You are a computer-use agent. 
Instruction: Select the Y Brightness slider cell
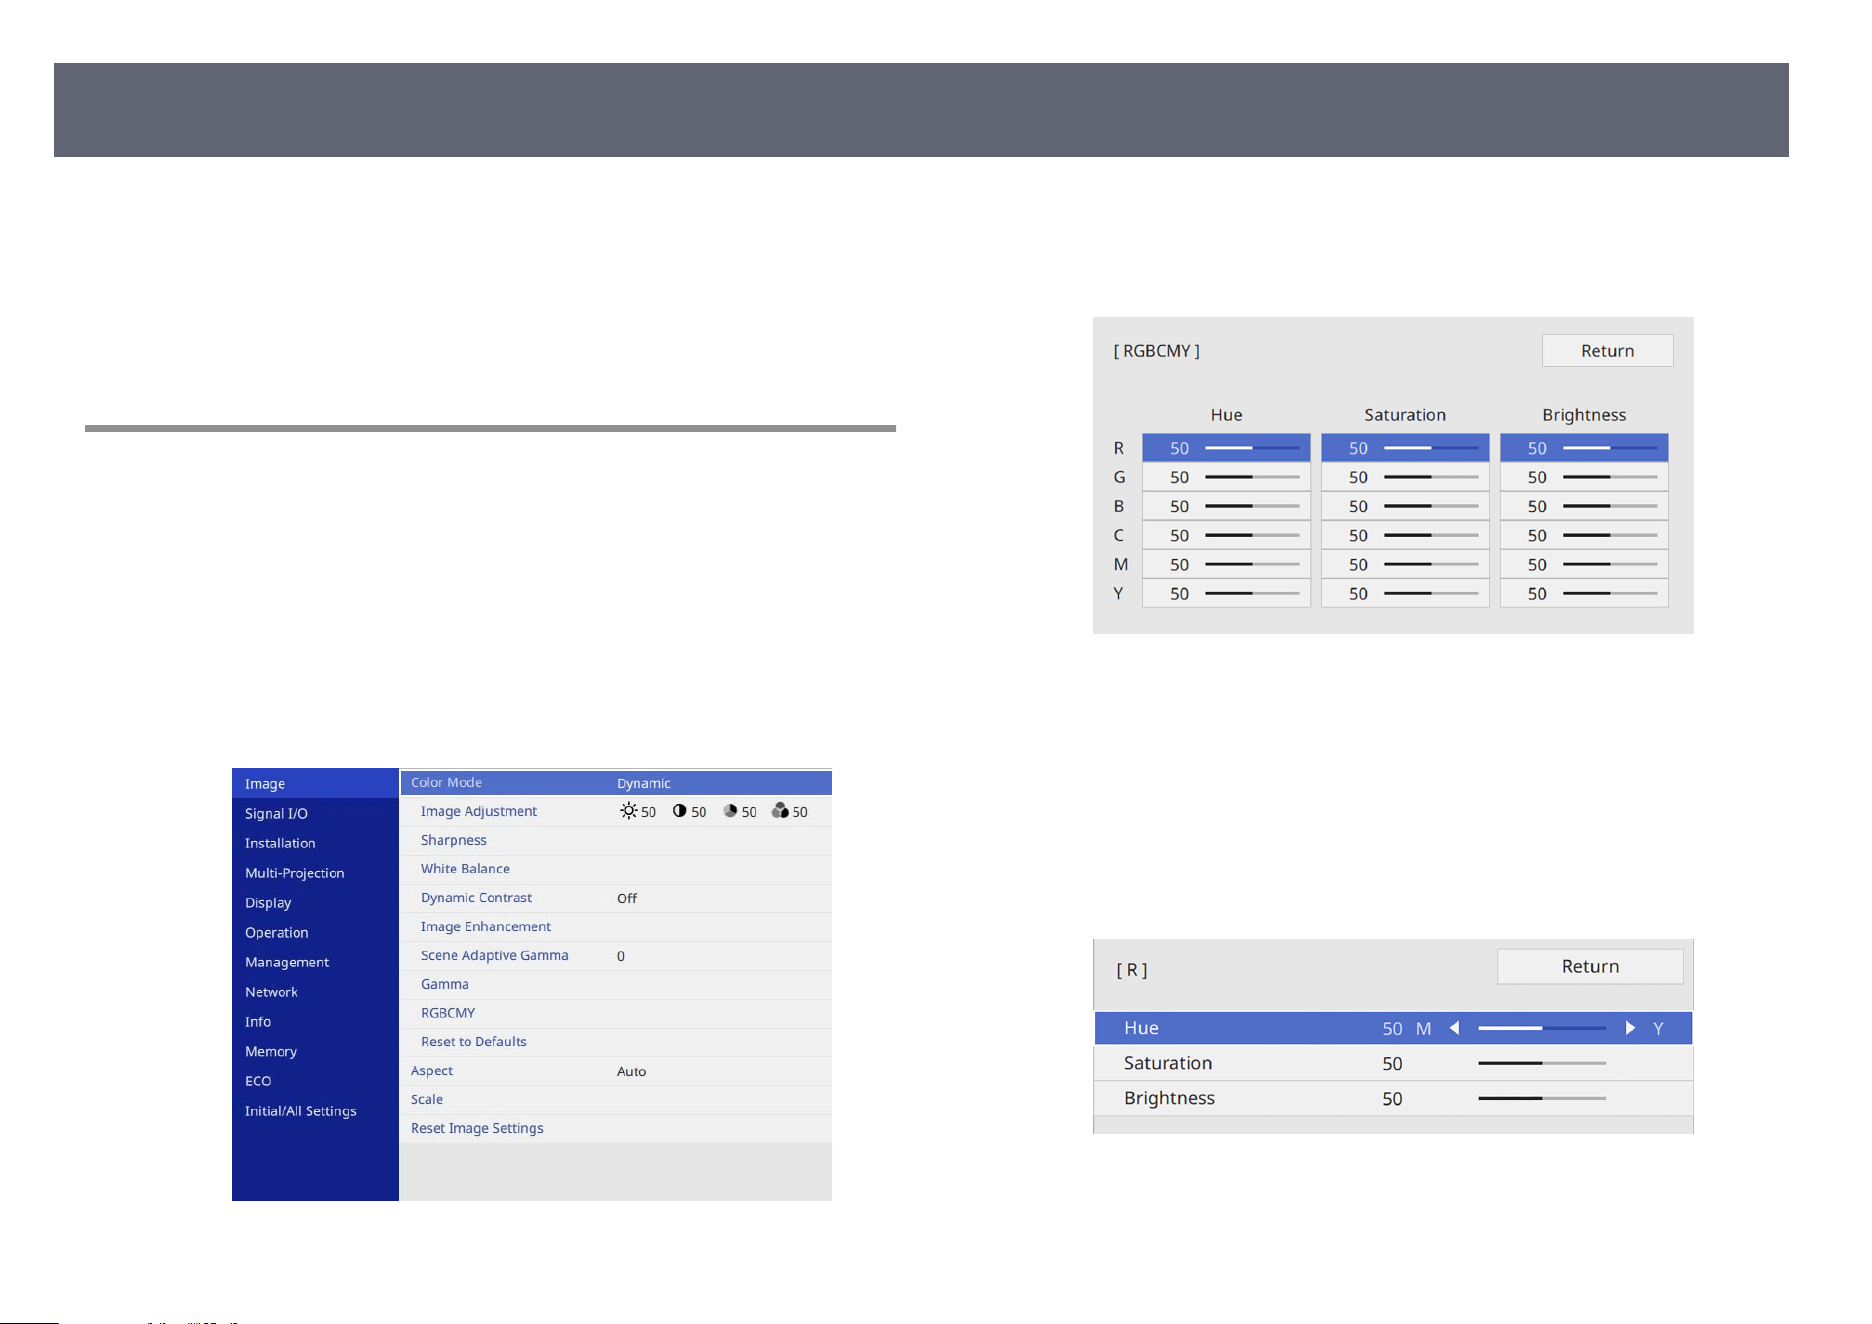point(1584,593)
